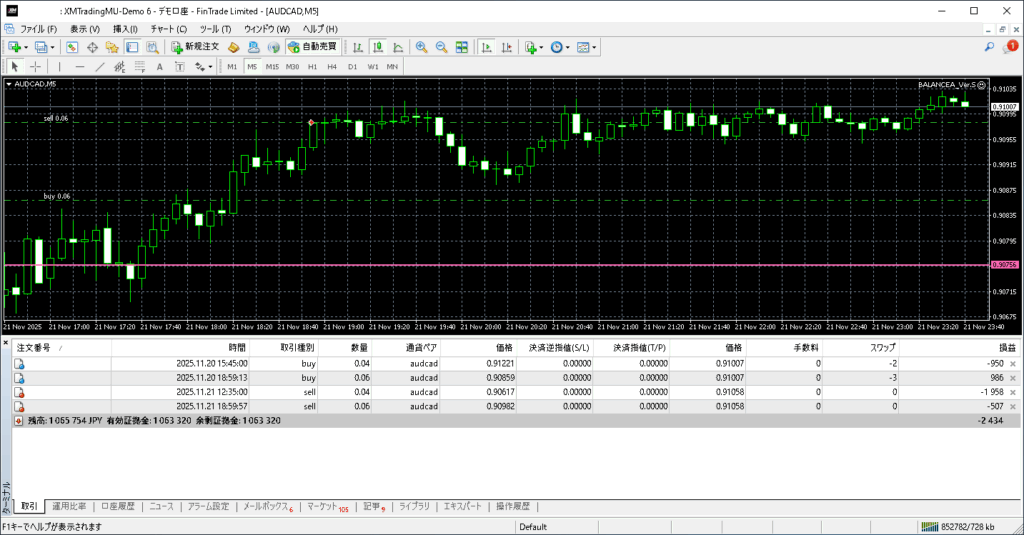This screenshot has width=1024, height=535.
Task: Switch chart to candlestick display
Action: [379, 47]
